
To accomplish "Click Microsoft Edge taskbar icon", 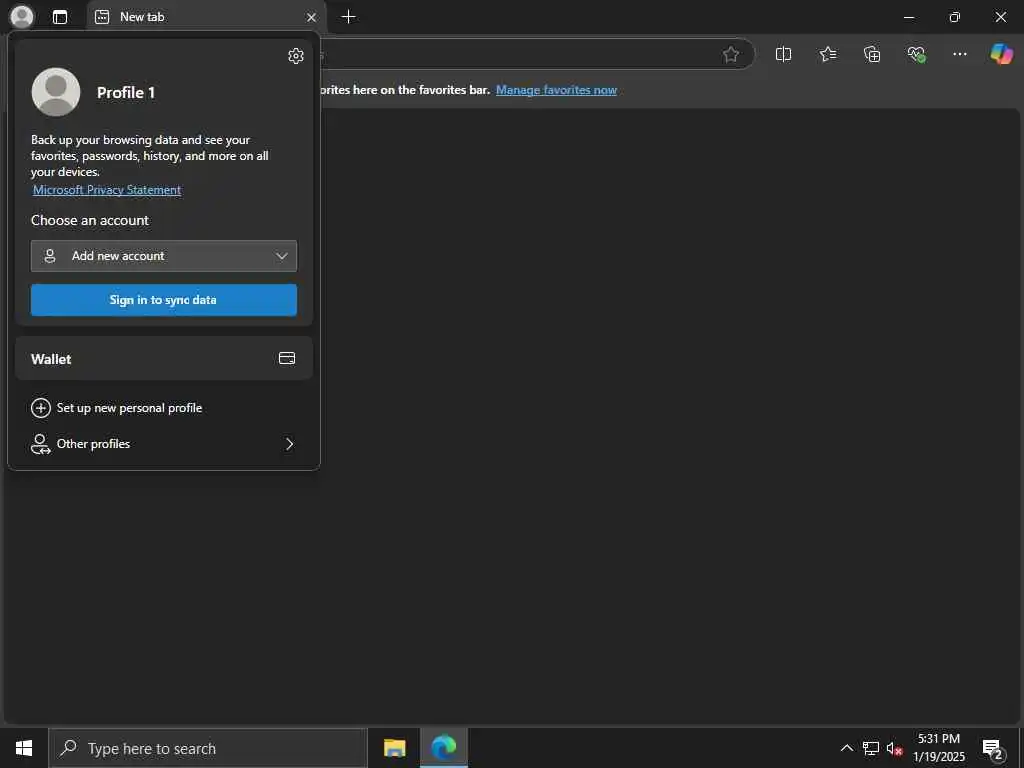I will tap(443, 748).
